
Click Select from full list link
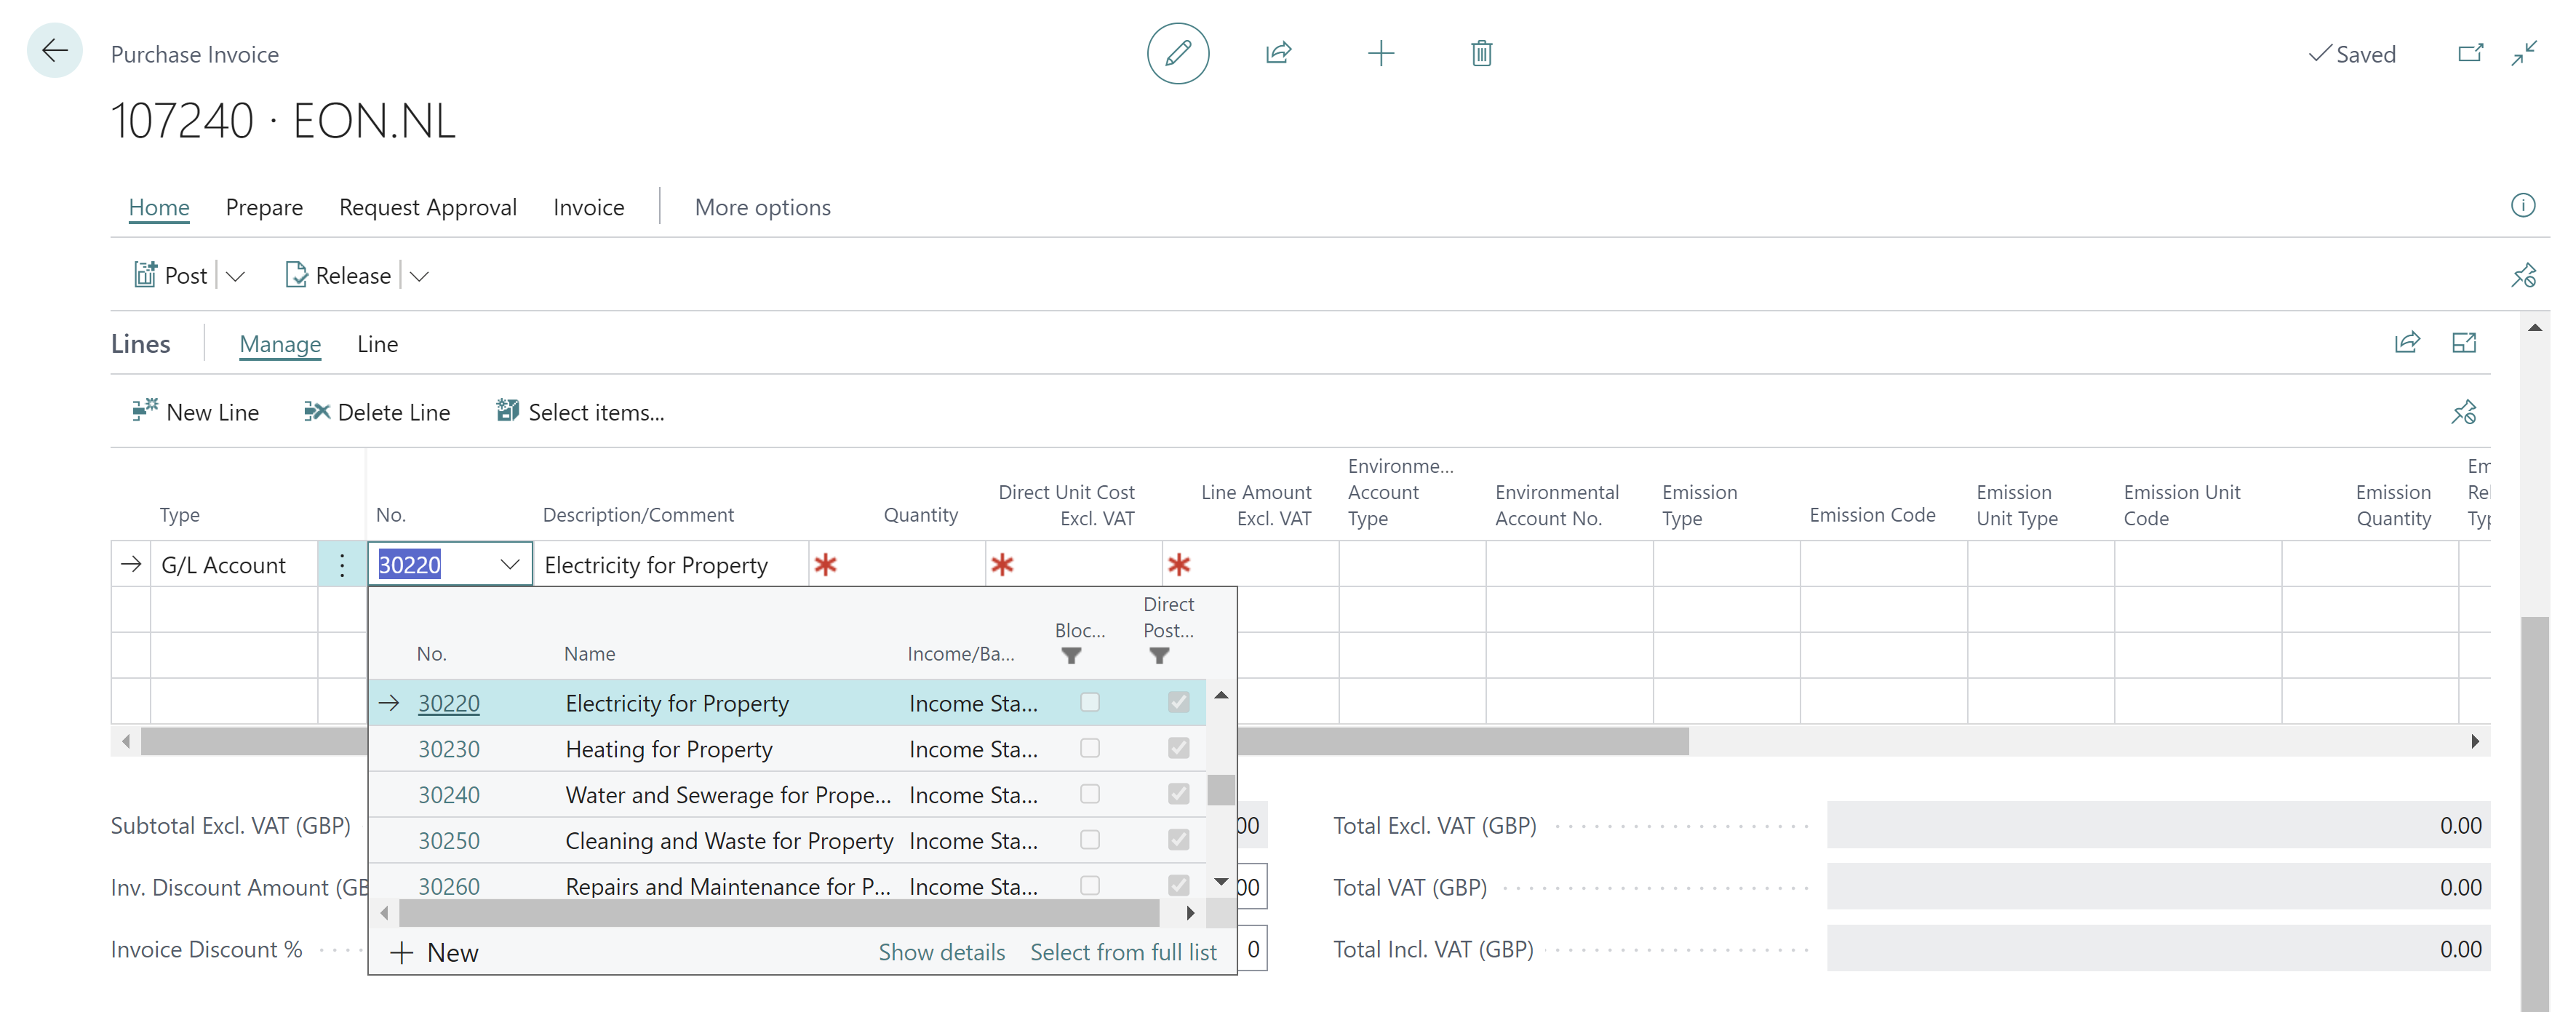point(1123,952)
